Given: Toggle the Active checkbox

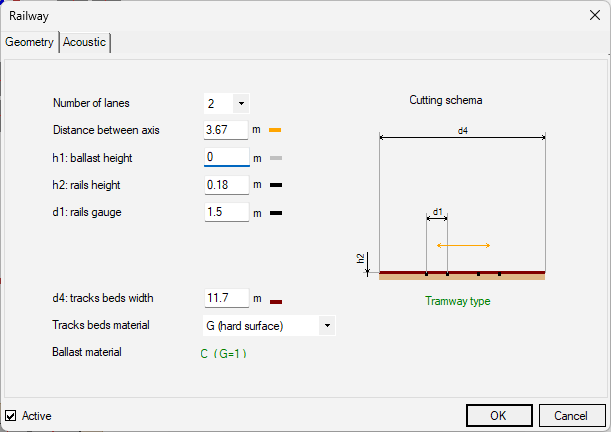Looking at the screenshot, I should 11,416.
